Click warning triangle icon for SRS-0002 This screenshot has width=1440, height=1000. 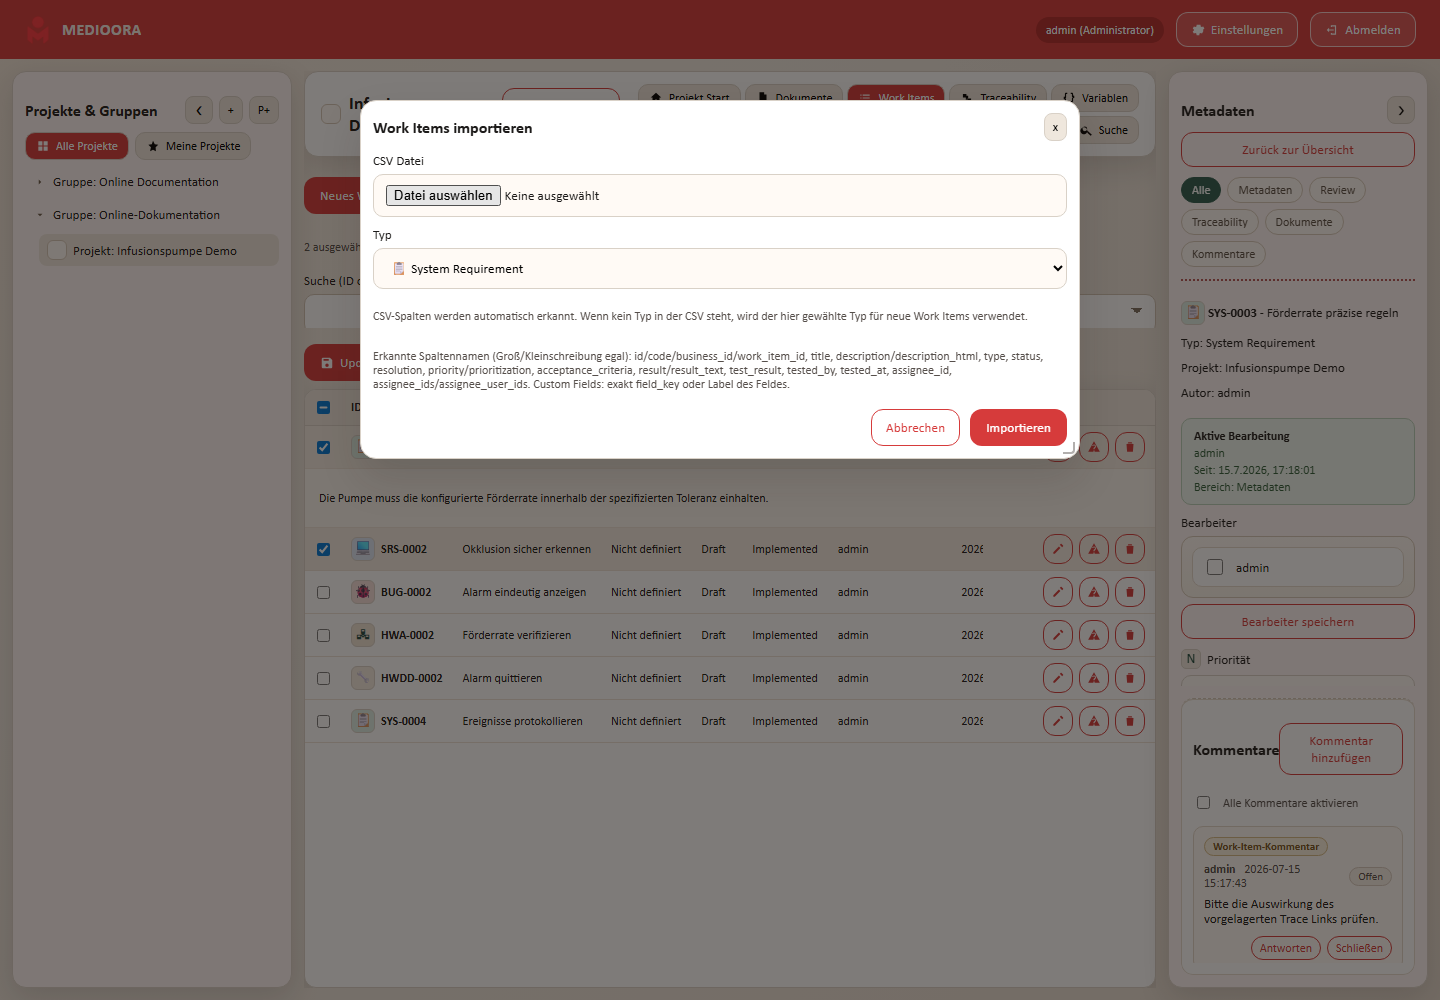[x=1094, y=549]
